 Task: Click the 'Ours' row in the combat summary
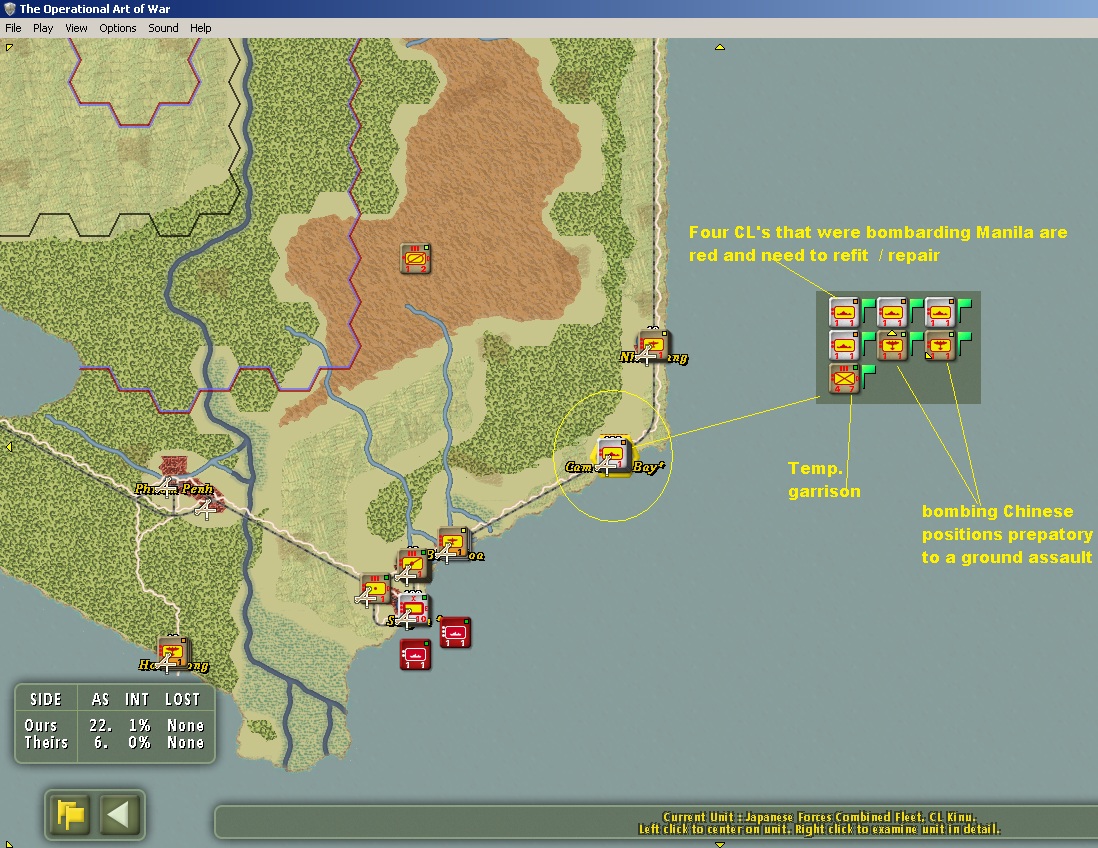pyautogui.click(x=114, y=725)
